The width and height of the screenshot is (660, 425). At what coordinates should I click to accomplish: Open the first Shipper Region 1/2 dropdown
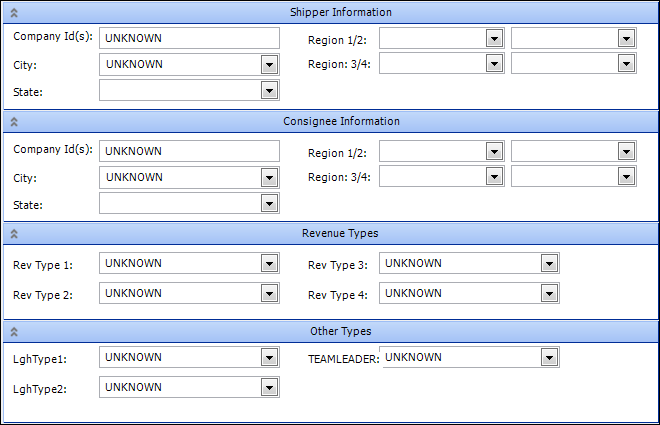pyautogui.click(x=493, y=38)
